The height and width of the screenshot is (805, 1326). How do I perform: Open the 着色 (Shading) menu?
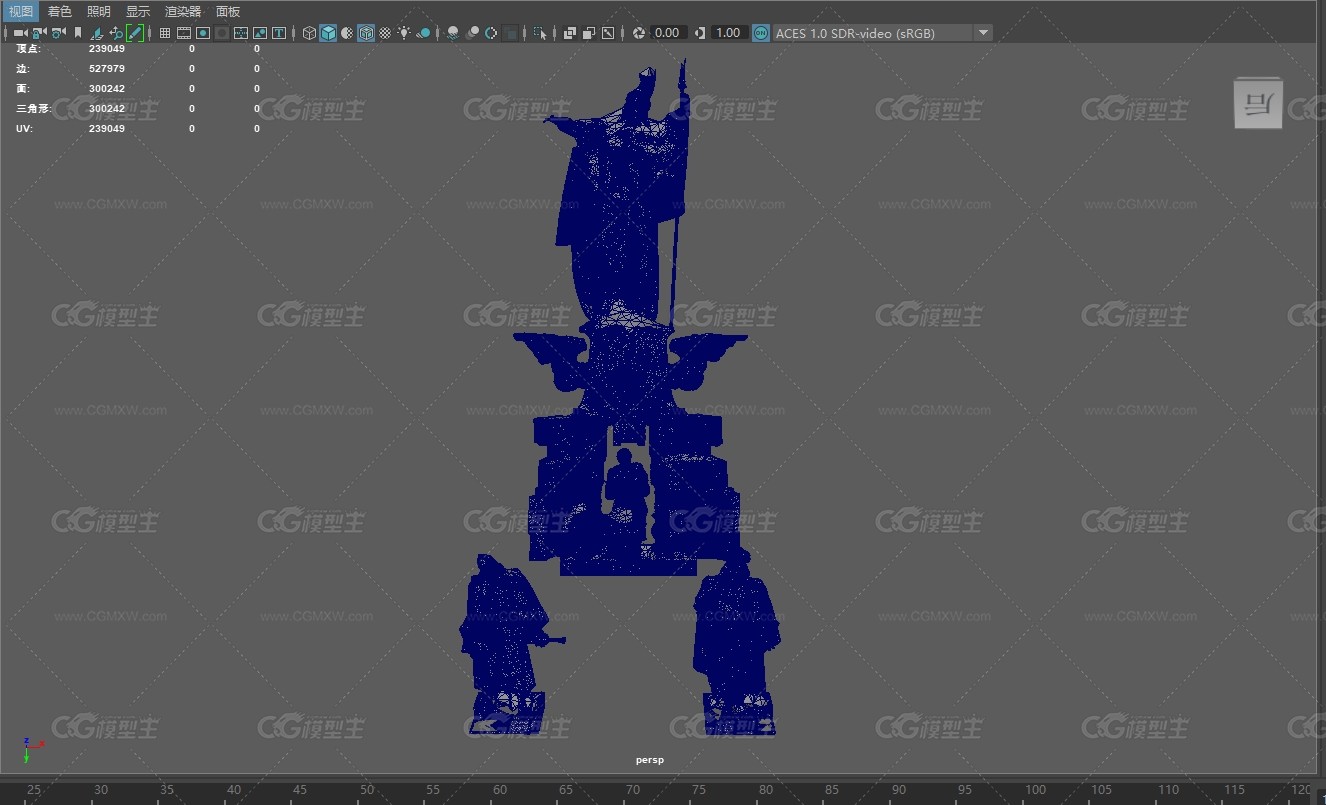(60, 11)
